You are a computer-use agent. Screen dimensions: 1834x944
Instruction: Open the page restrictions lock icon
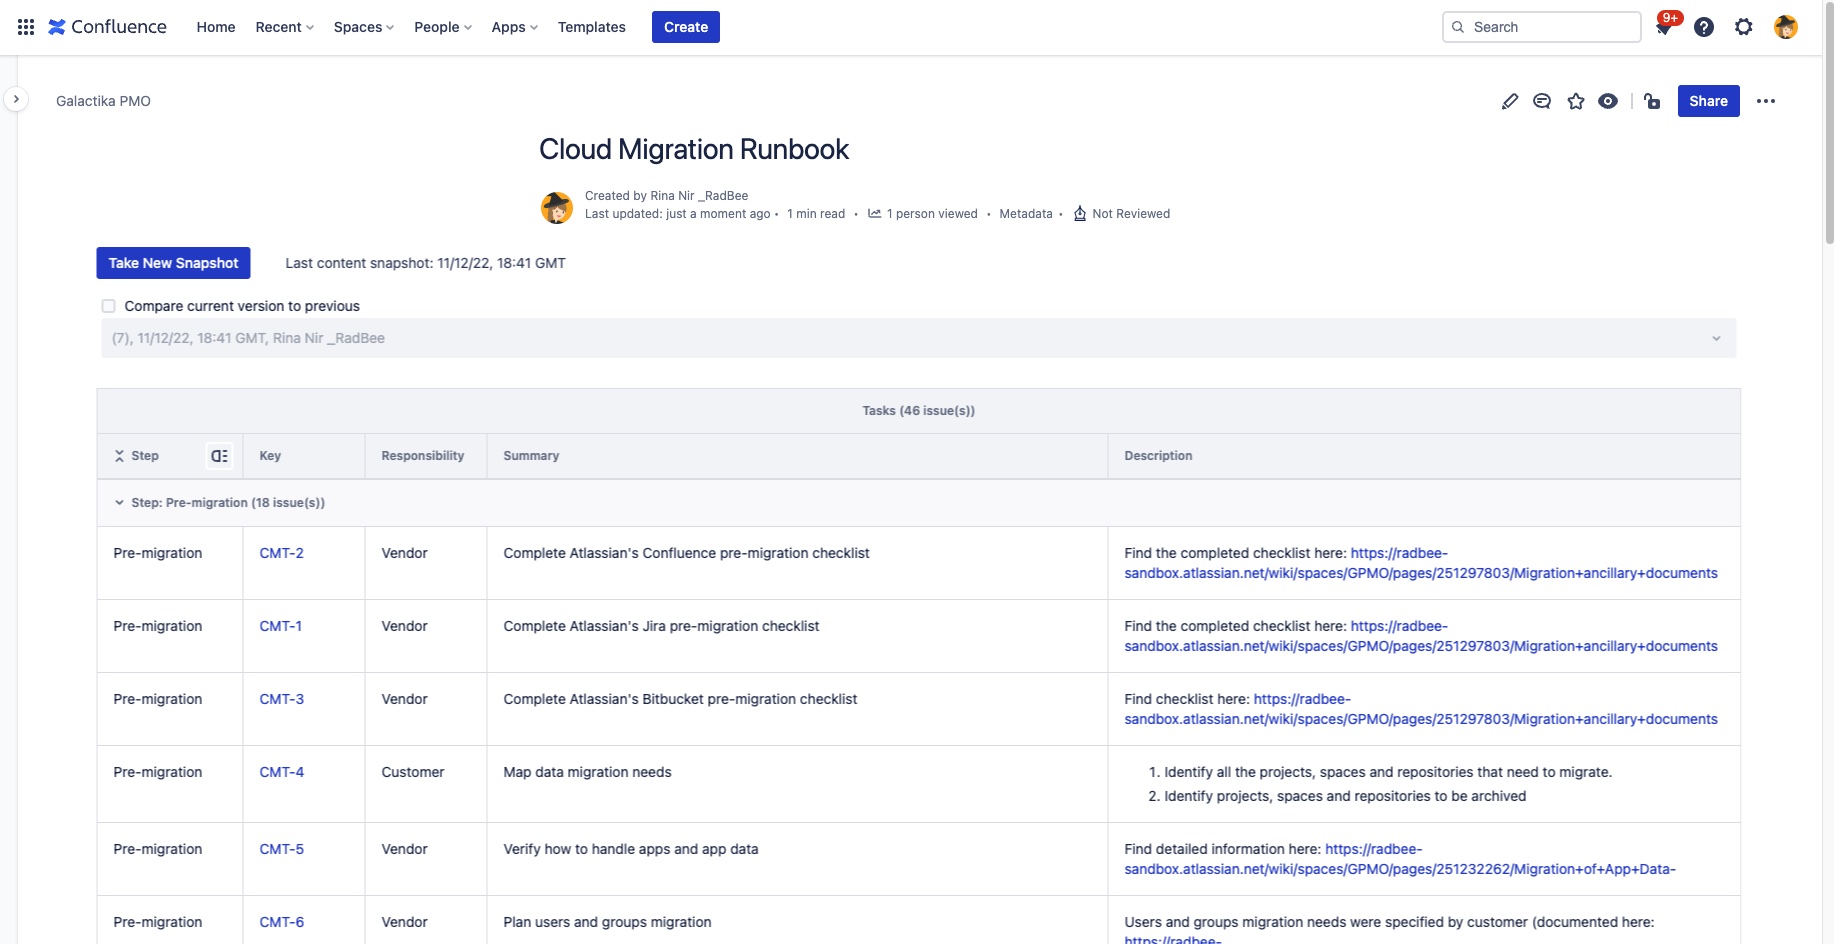[1652, 101]
